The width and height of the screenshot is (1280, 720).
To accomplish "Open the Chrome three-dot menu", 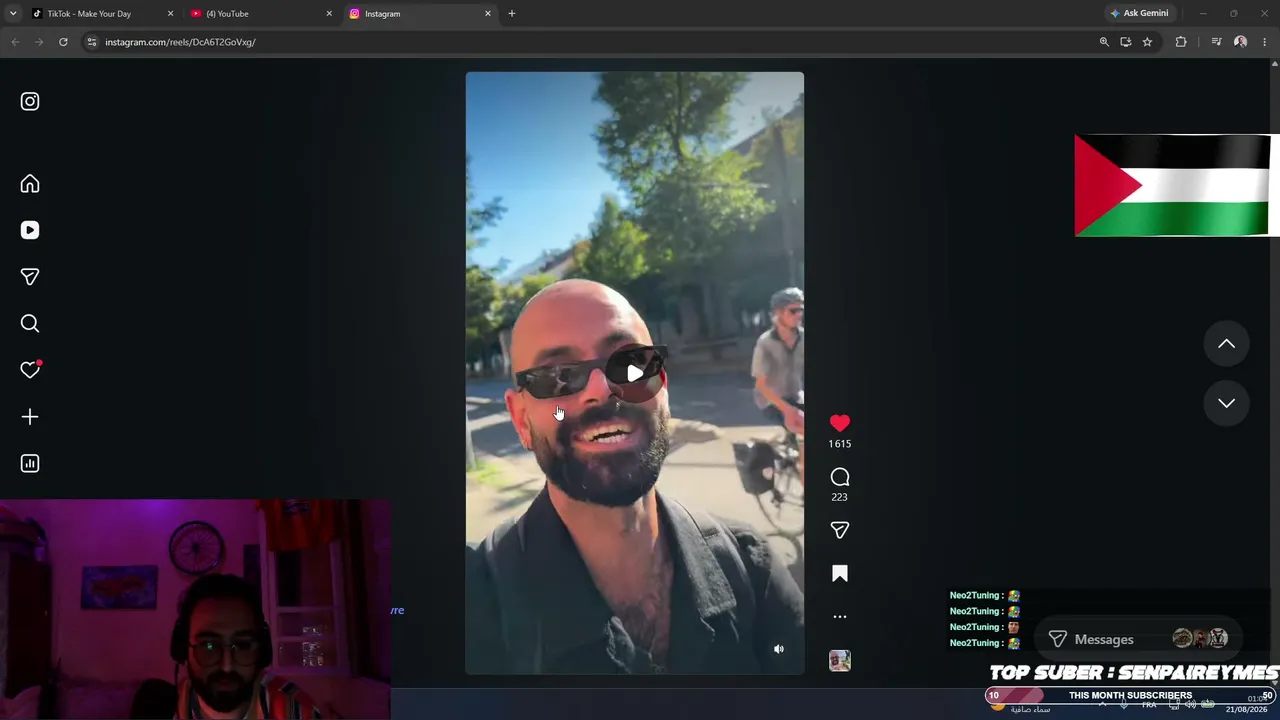I will pos(1265,42).
